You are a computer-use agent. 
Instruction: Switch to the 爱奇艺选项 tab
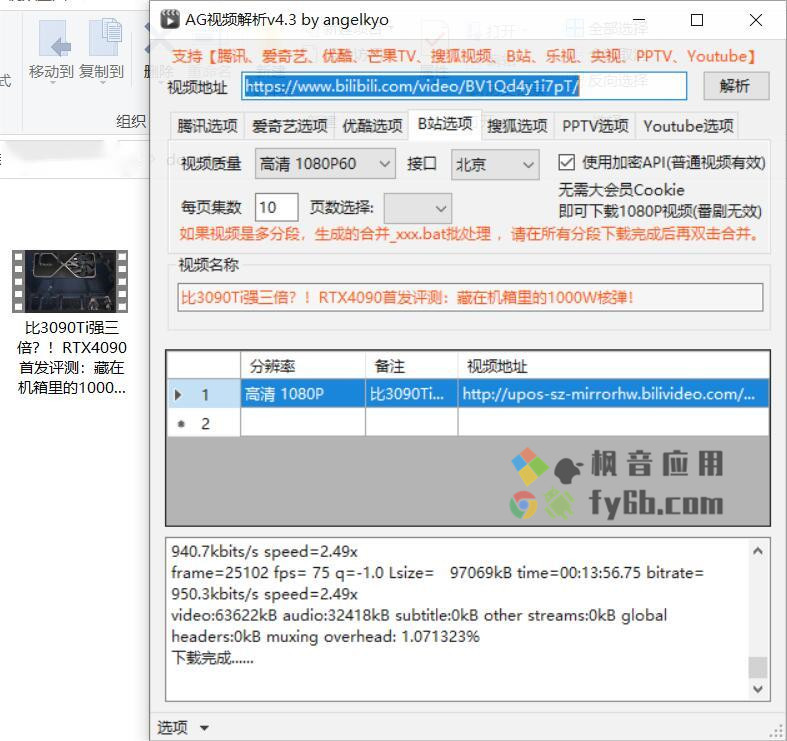[x=290, y=126]
